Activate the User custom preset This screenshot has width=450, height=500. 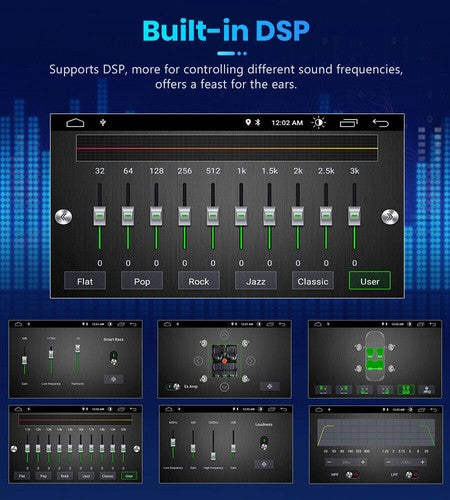(x=370, y=281)
